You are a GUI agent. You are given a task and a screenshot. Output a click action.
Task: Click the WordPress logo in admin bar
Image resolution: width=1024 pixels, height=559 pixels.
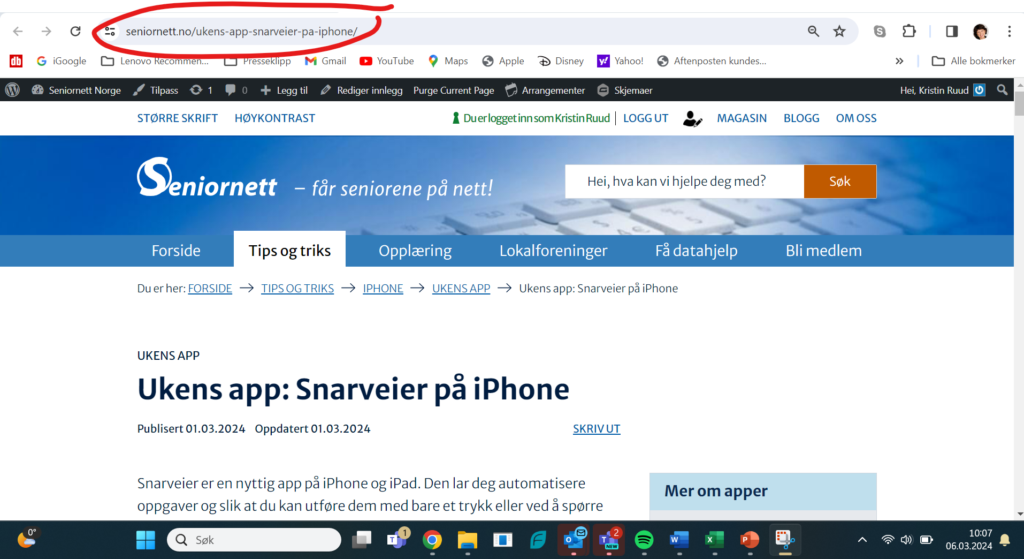pos(12,90)
